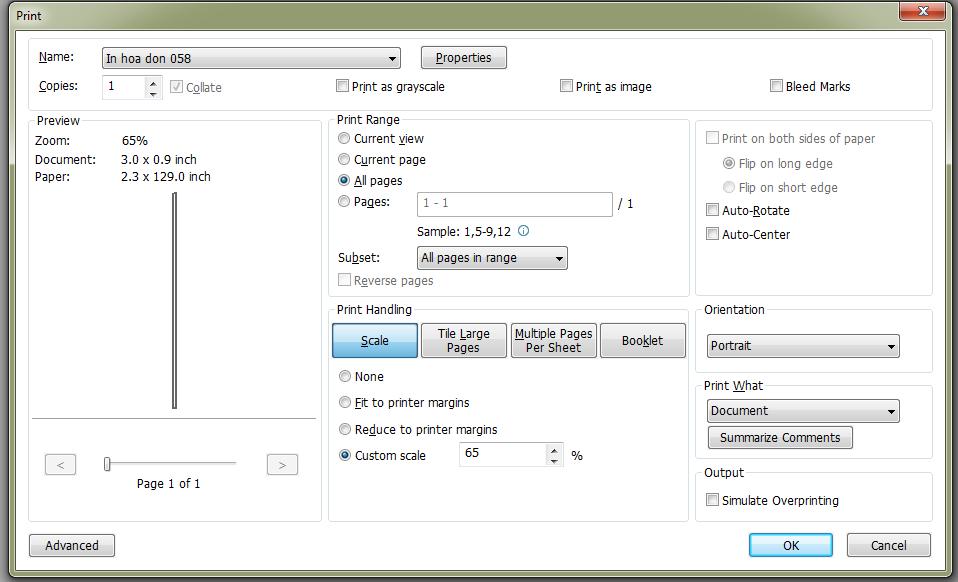Go to next preview page arrow
The height and width of the screenshot is (582, 958).
[x=282, y=465]
